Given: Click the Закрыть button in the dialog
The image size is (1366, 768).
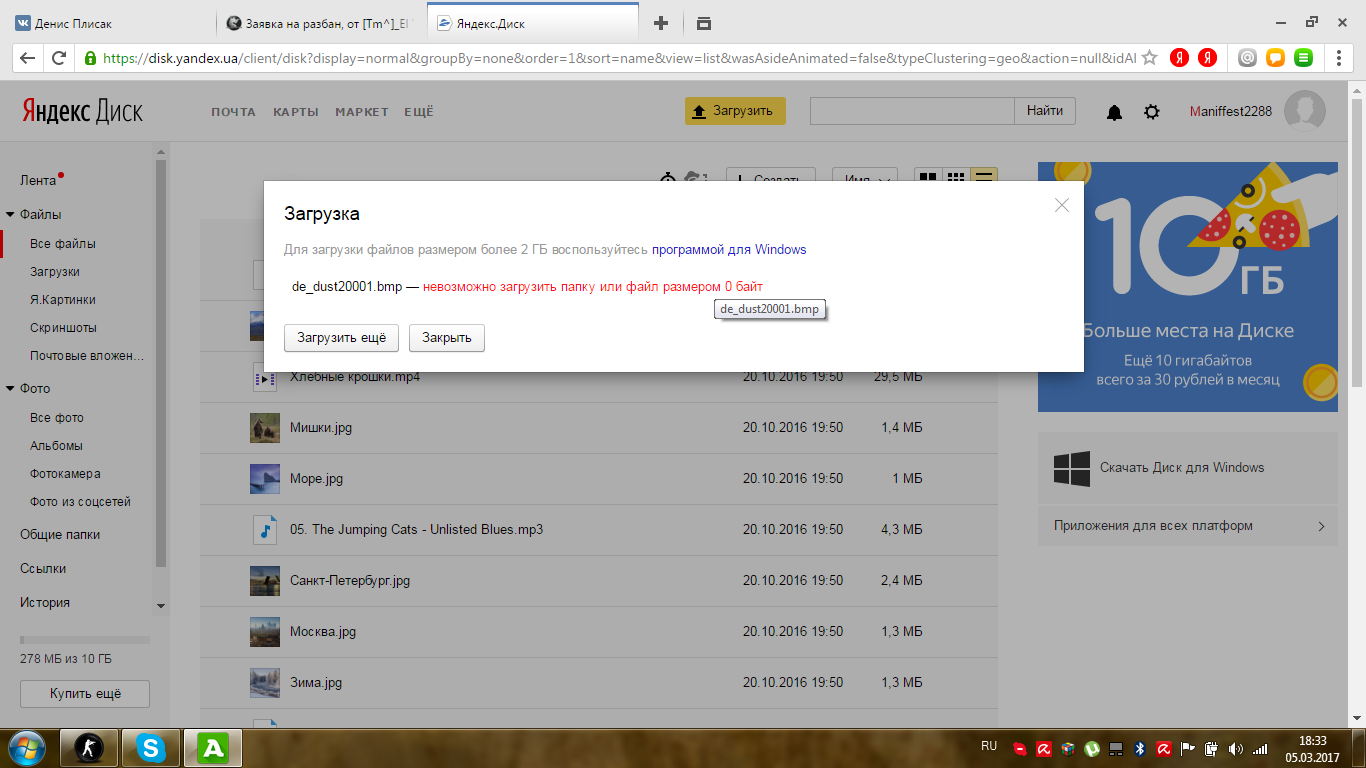Looking at the screenshot, I should (x=447, y=338).
